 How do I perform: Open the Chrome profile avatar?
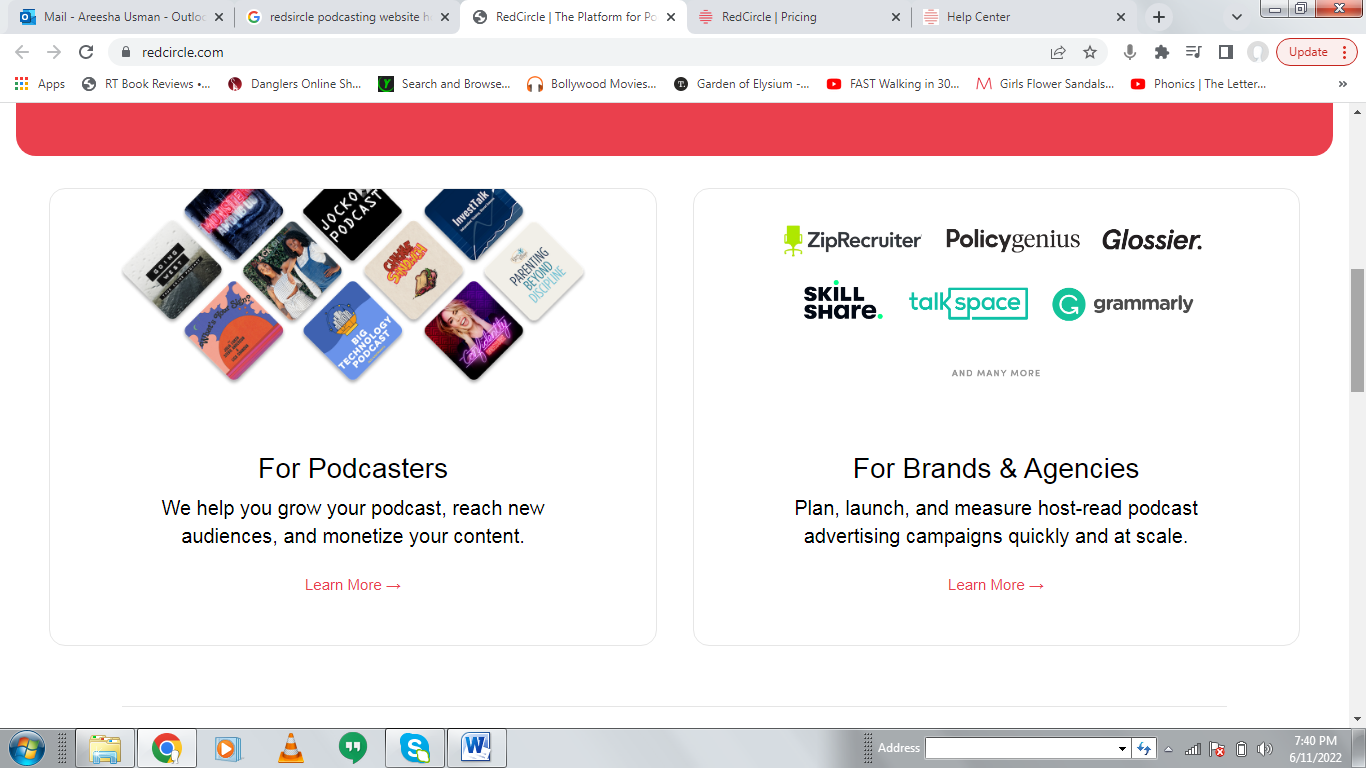click(1258, 52)
